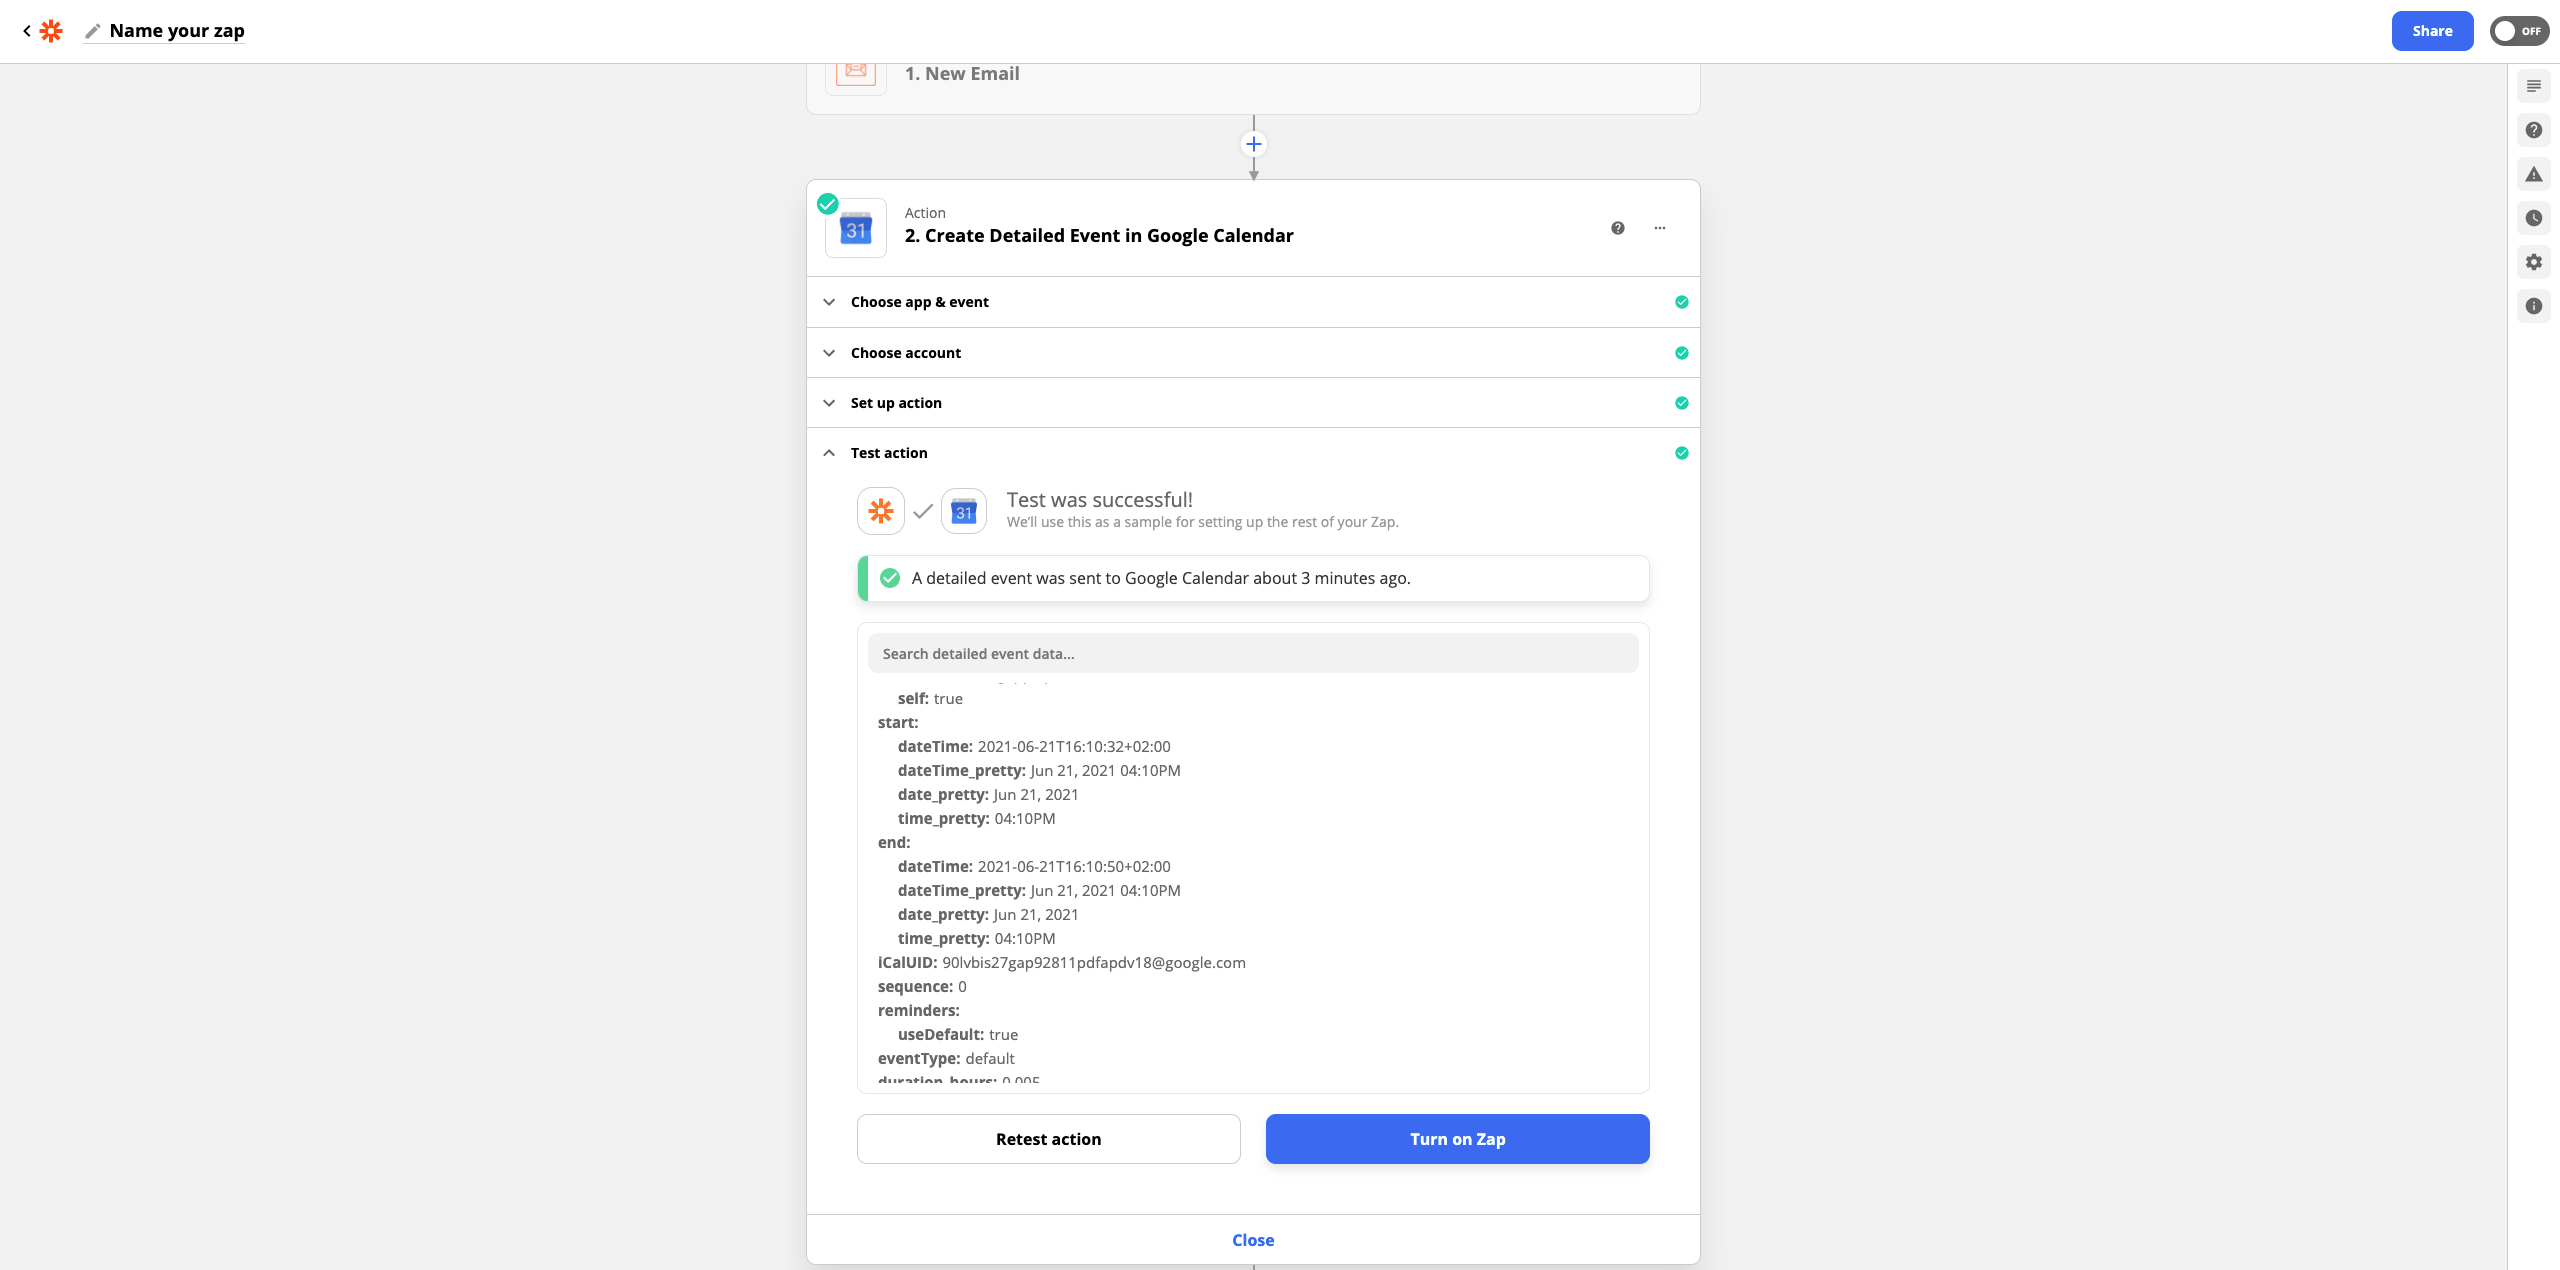Collapse the Test action section
This screenshot has width=2560, height=1270.
pos(888,453)
